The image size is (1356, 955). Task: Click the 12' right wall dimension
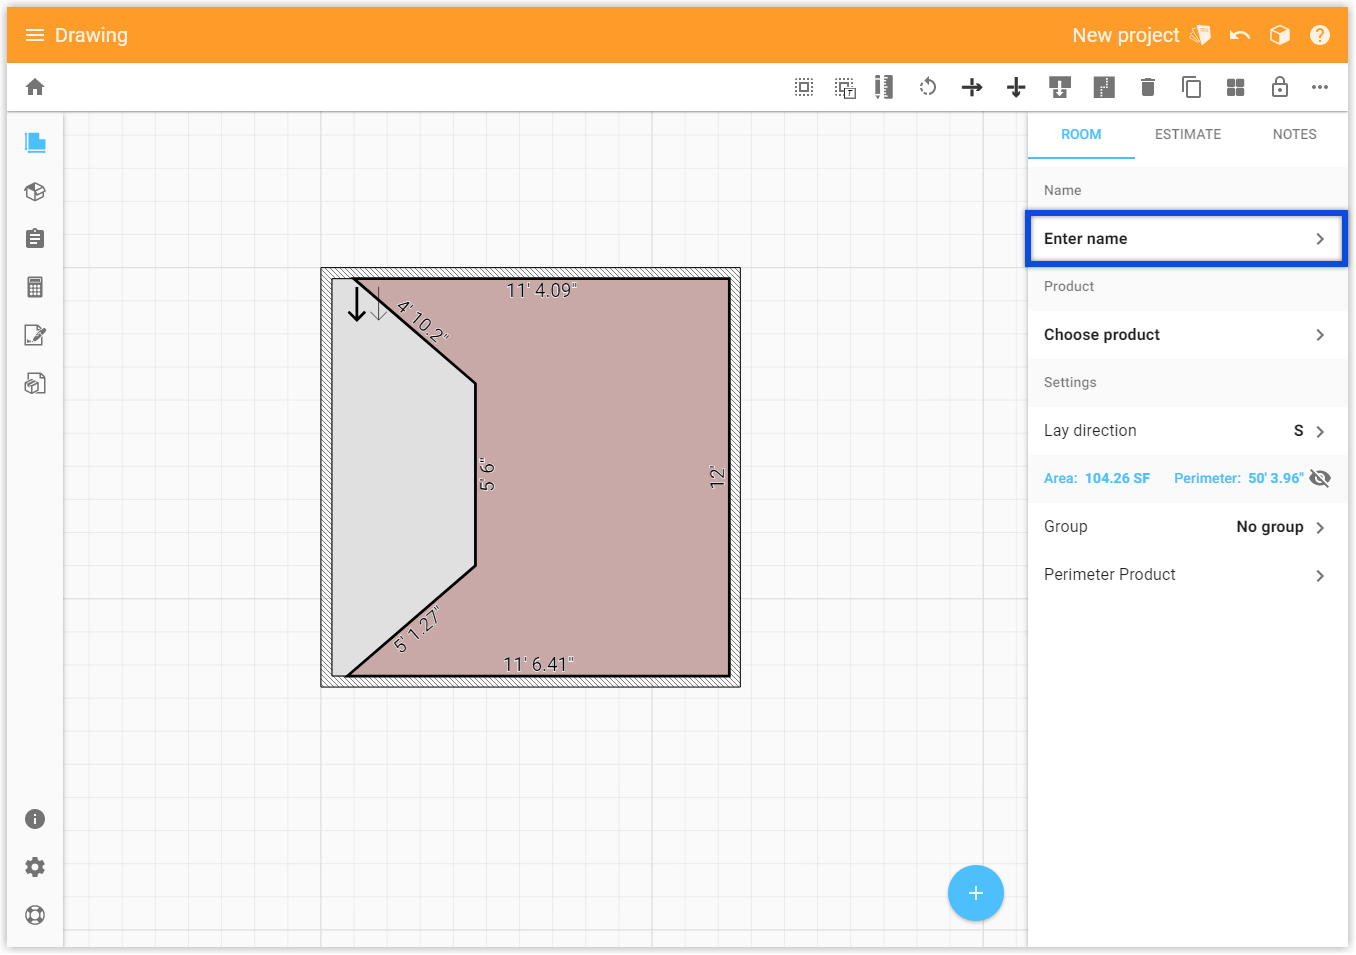tap(717, 476)
